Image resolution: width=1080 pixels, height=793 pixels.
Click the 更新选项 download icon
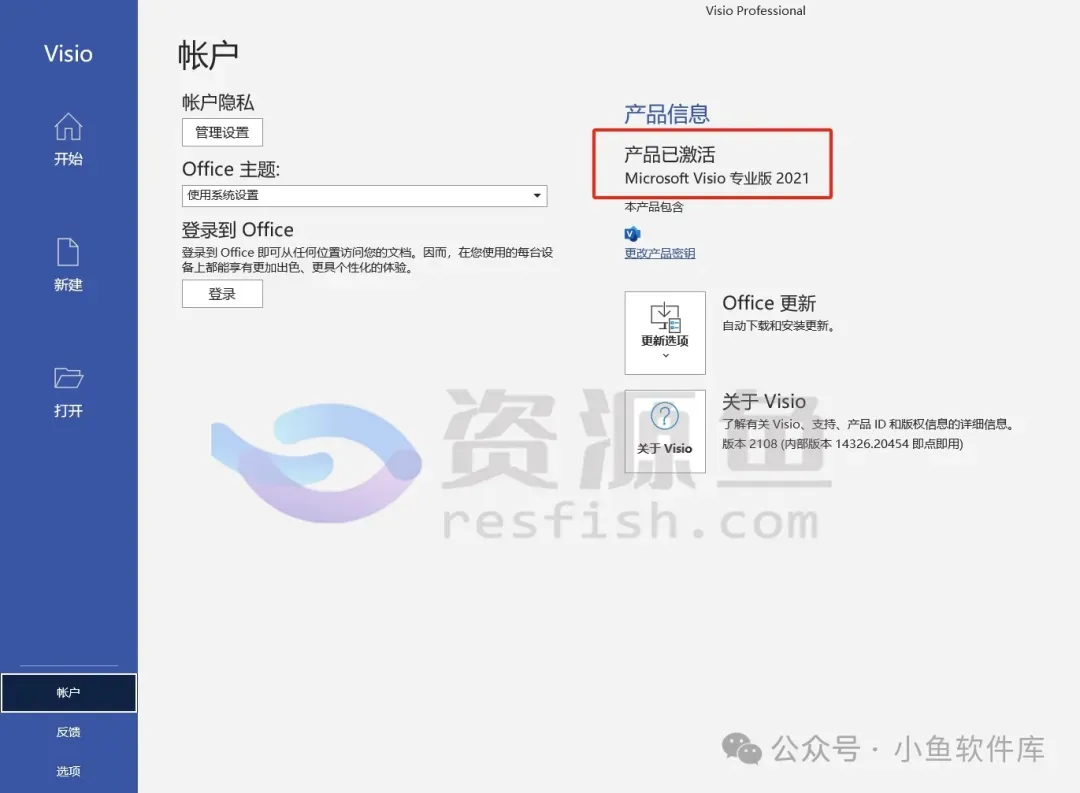(665, 317)
